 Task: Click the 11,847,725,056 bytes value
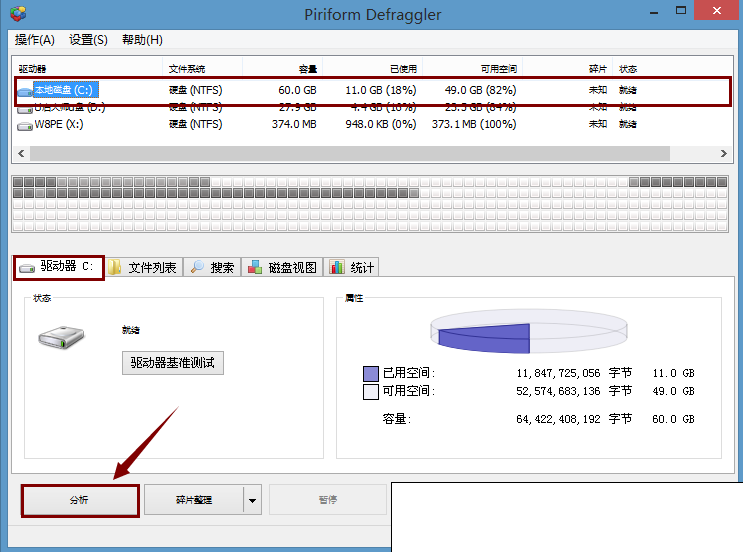558,373
